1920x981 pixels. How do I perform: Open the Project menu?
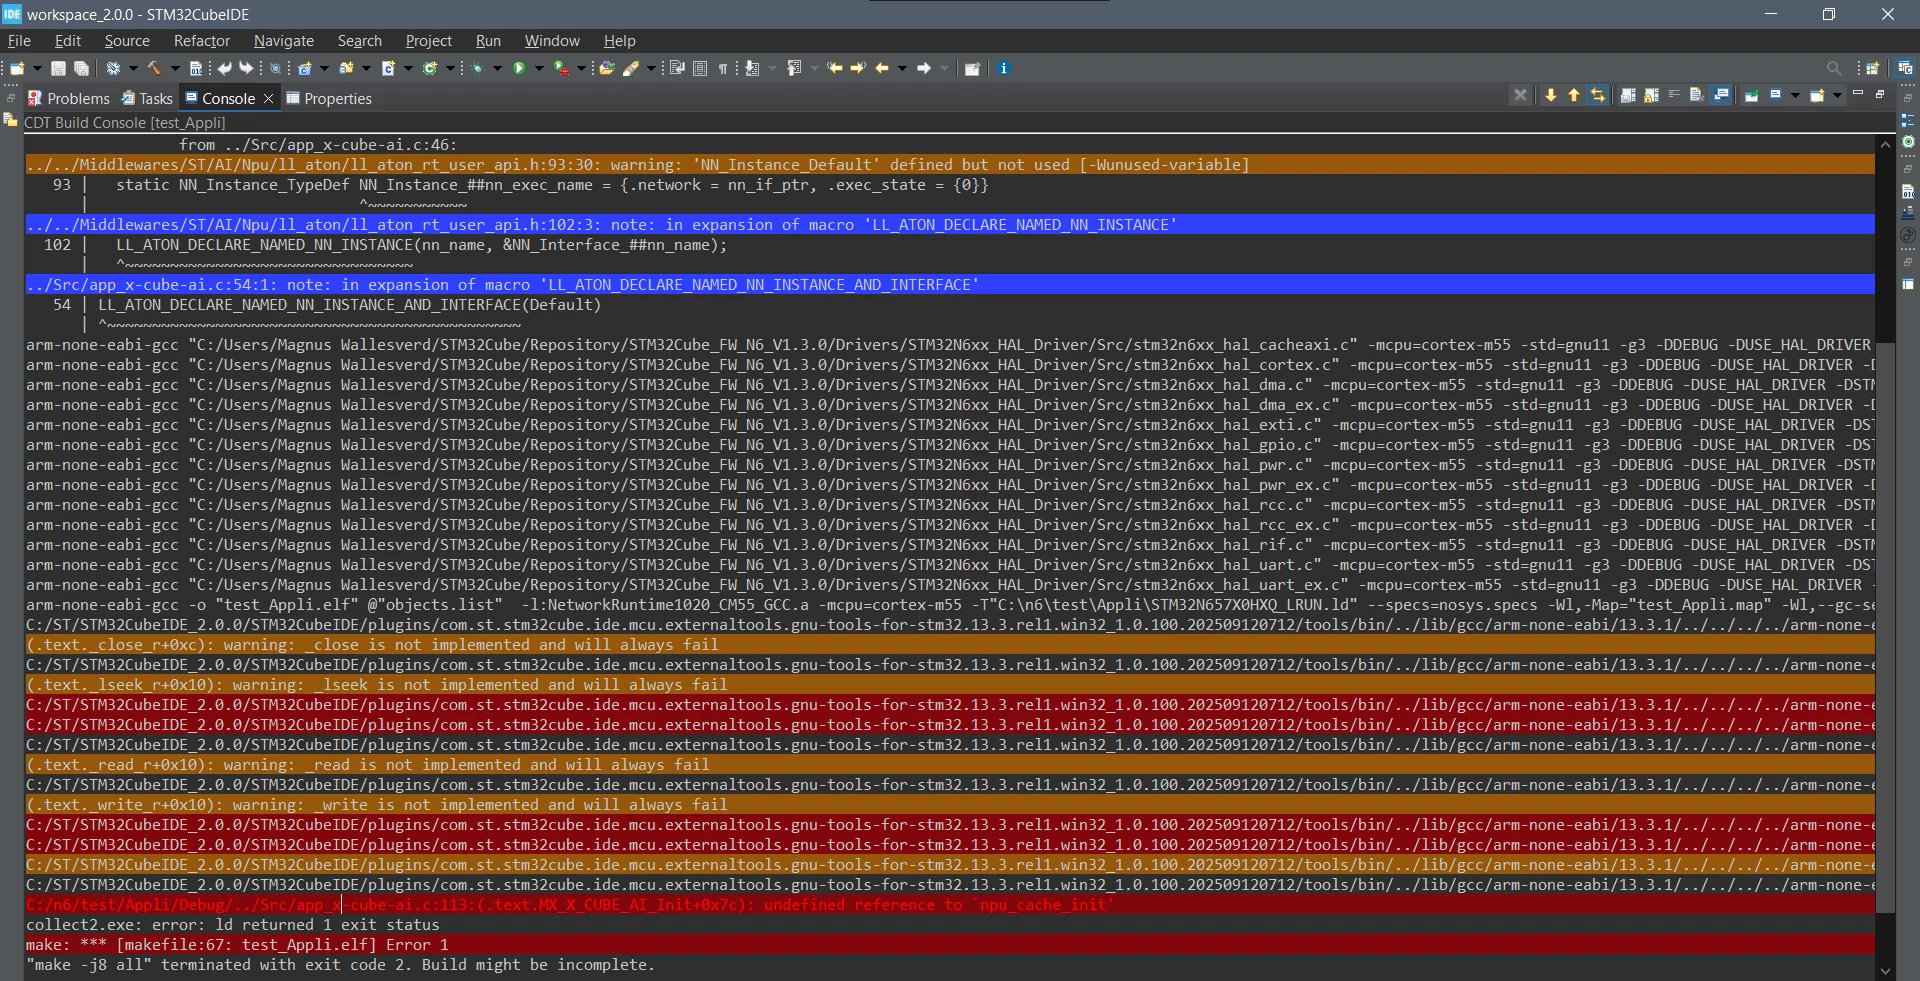pos(428,41)
